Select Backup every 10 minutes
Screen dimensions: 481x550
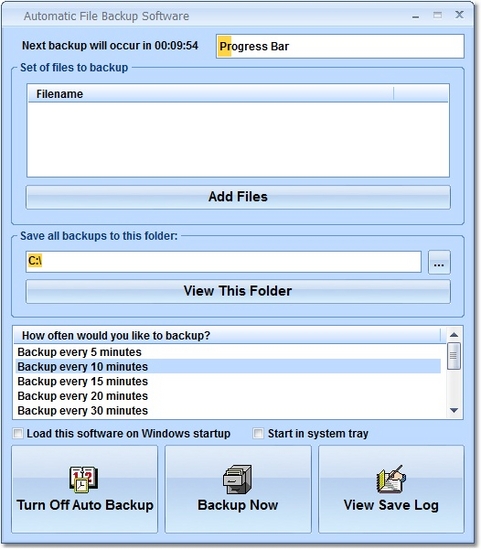pyautogui.click(x=228, y=367)
